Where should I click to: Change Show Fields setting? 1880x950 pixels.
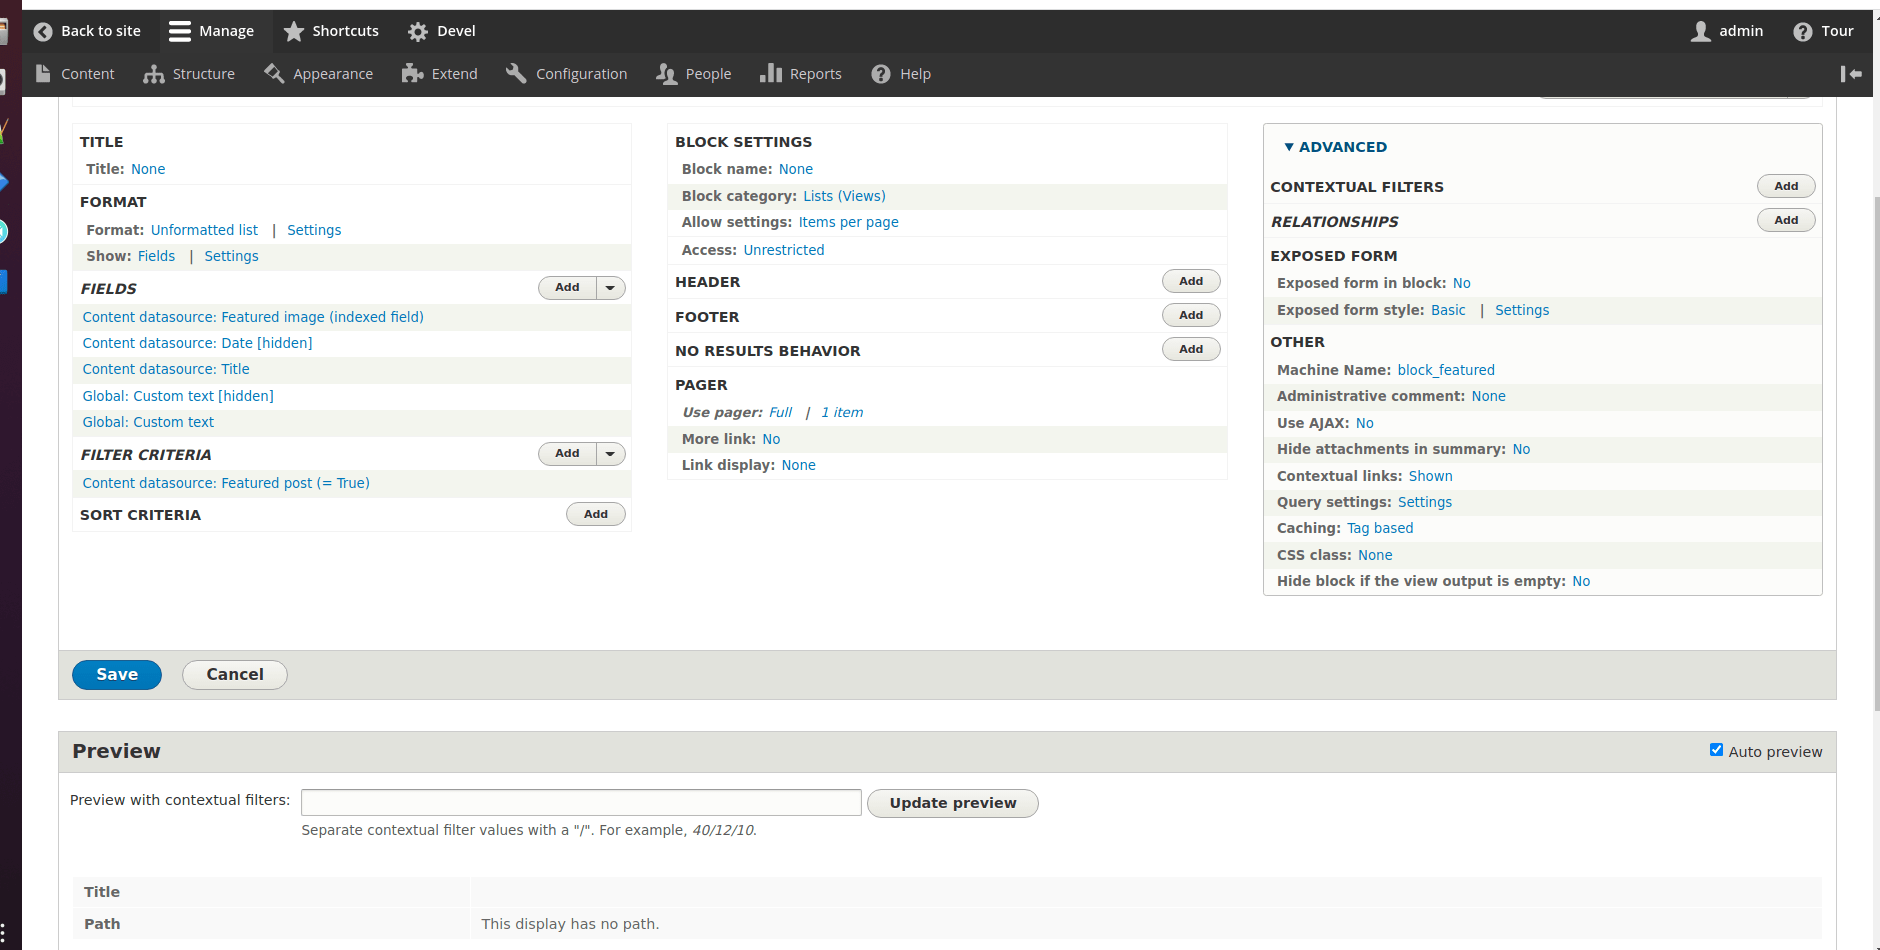pyautogui.click(x=156, y=256)
